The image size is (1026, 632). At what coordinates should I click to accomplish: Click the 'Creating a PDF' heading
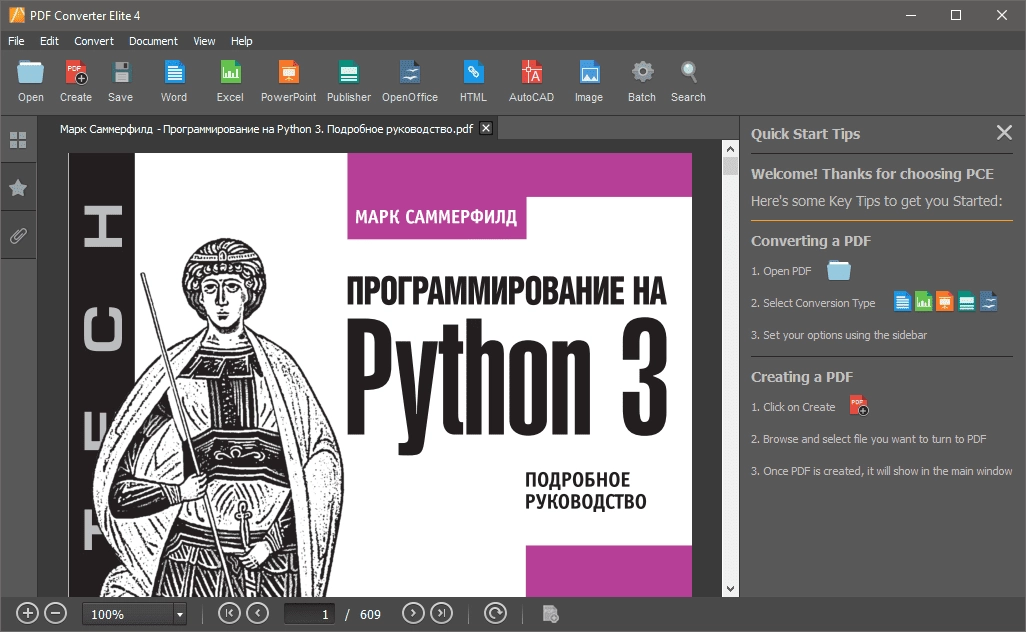[x=802, y=377]
